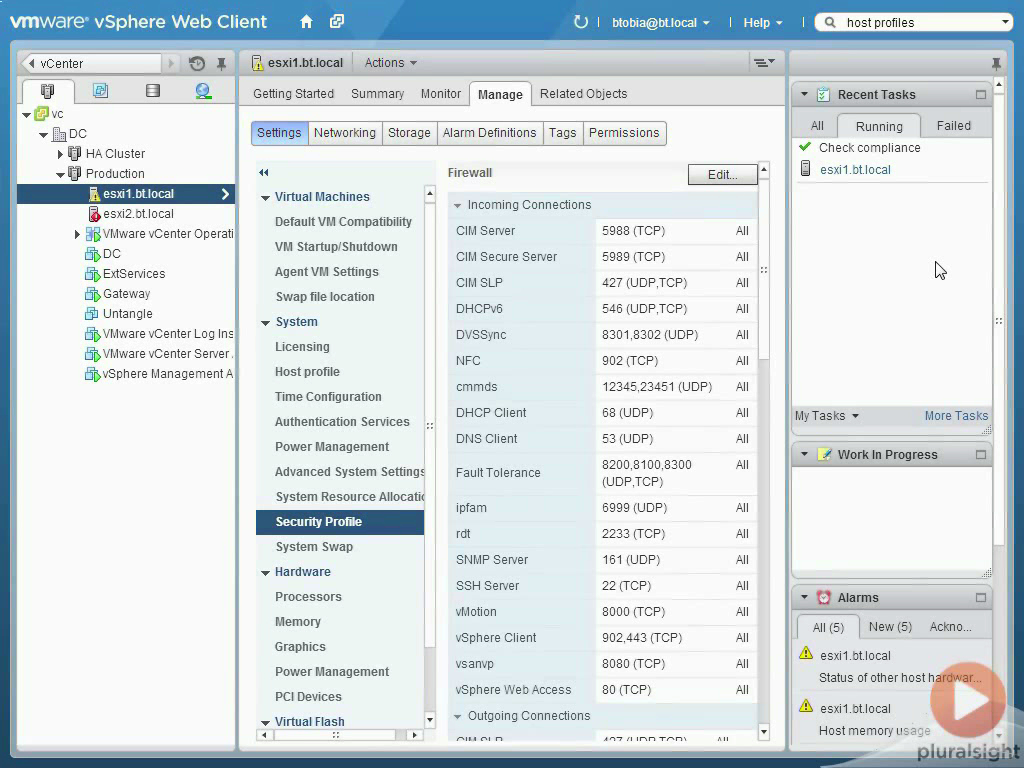Open Advanced System Settings
The width and height of the screenshot is (1024, 768).
click(349, 472)
